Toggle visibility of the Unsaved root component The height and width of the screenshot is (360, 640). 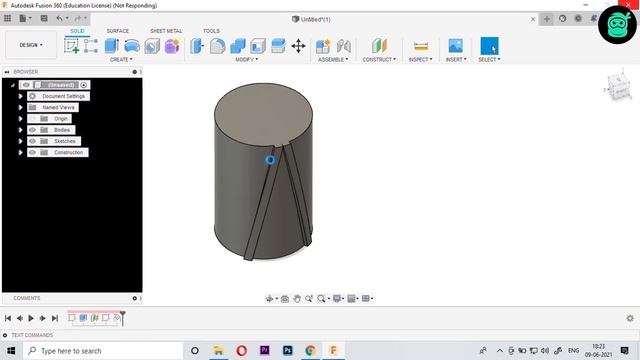pos(26,85)
